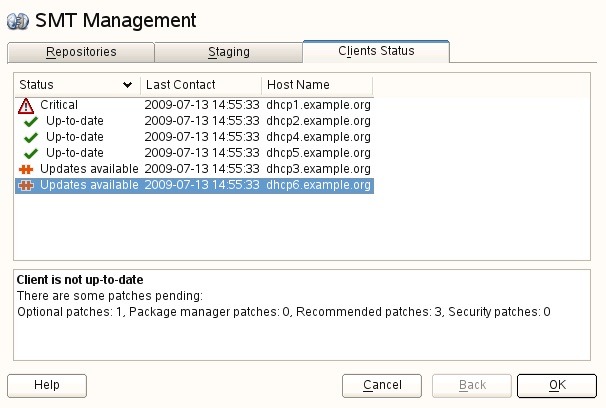Sort the list by Last Contact column
This screenshot has width=606, height=408.
click(200, 85)
